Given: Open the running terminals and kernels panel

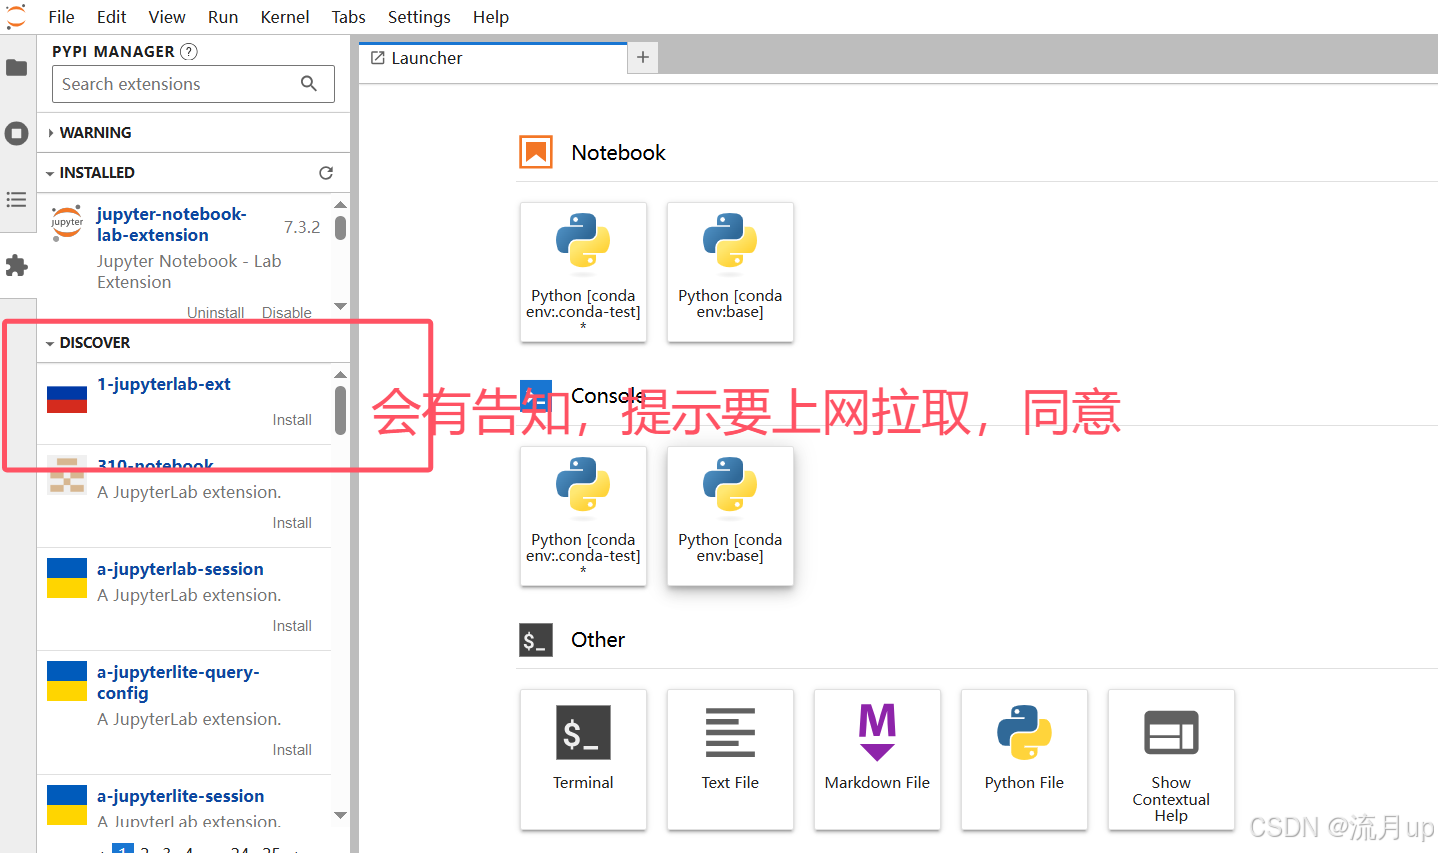Looking at the screenshot, I should [16, 133].
